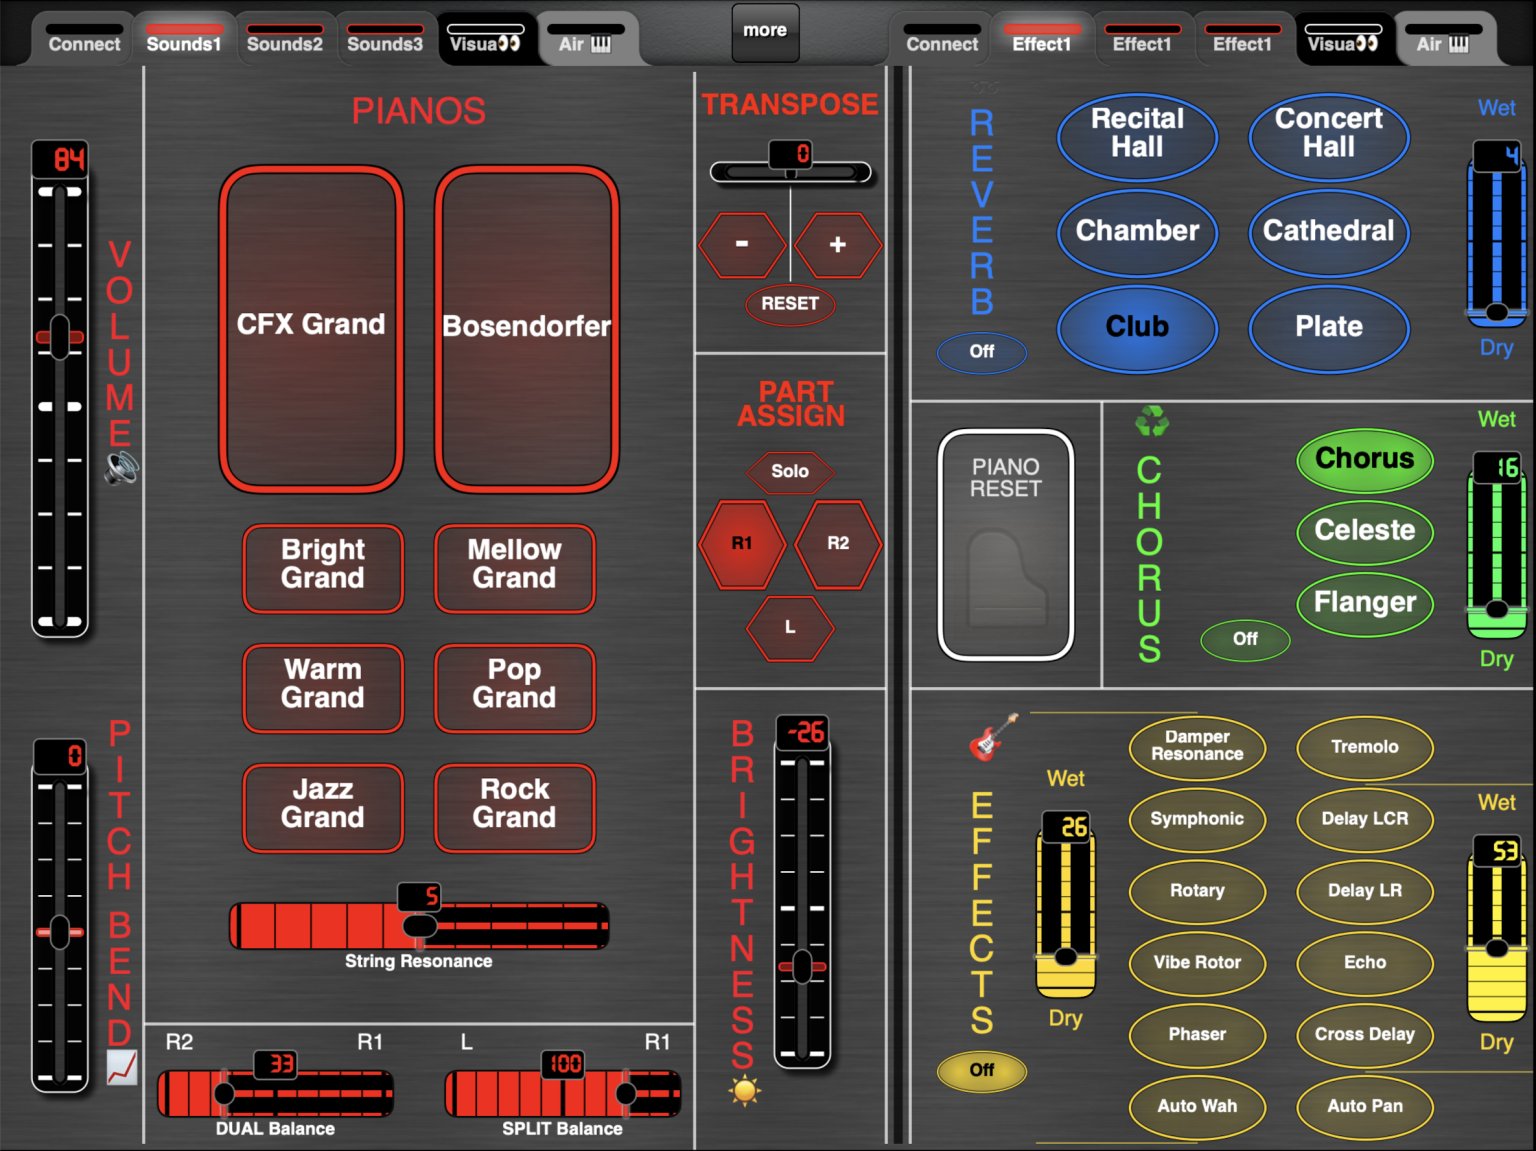Image resolution: width=1536 pixels, height=1151 pixels.
Task: Open the right Visual tab
Action: (x=1343, y=38)
